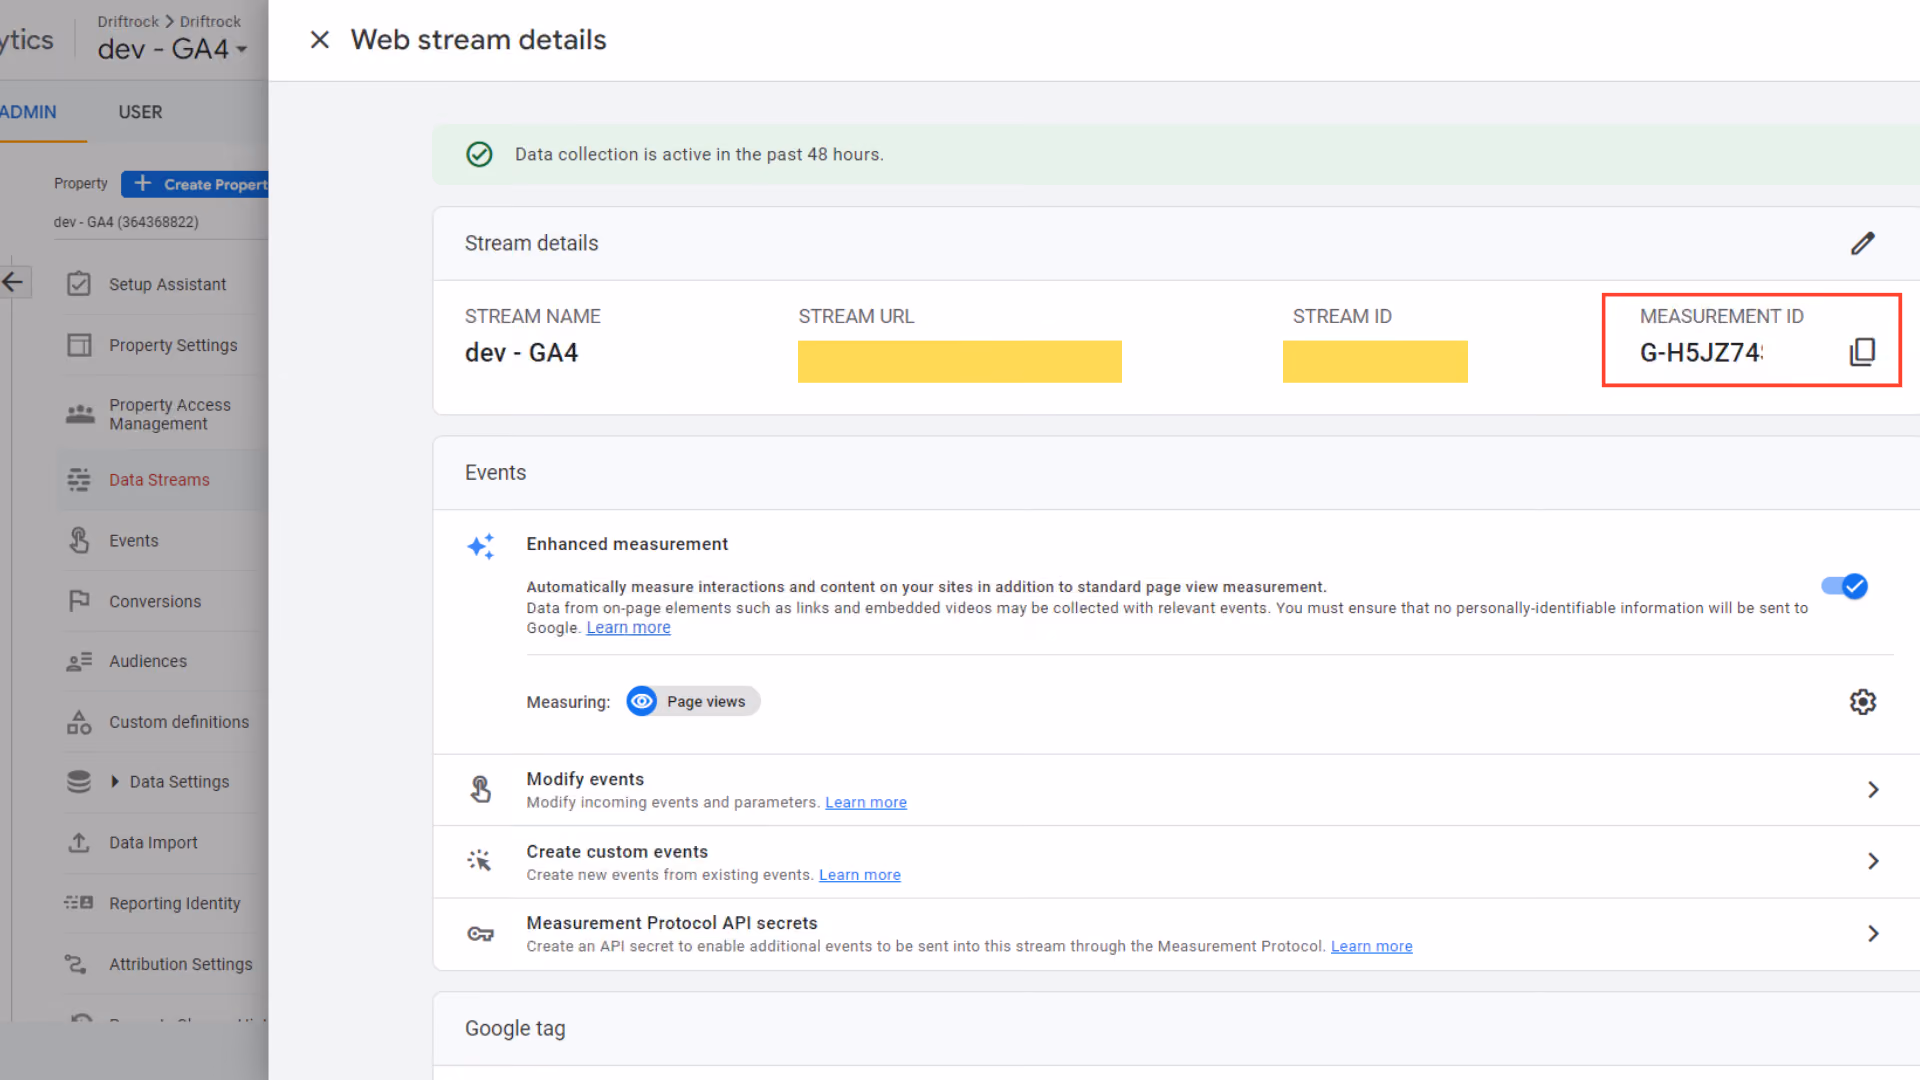Open Data Import
Screen dimensions: 1920x1080
(153, 843)
